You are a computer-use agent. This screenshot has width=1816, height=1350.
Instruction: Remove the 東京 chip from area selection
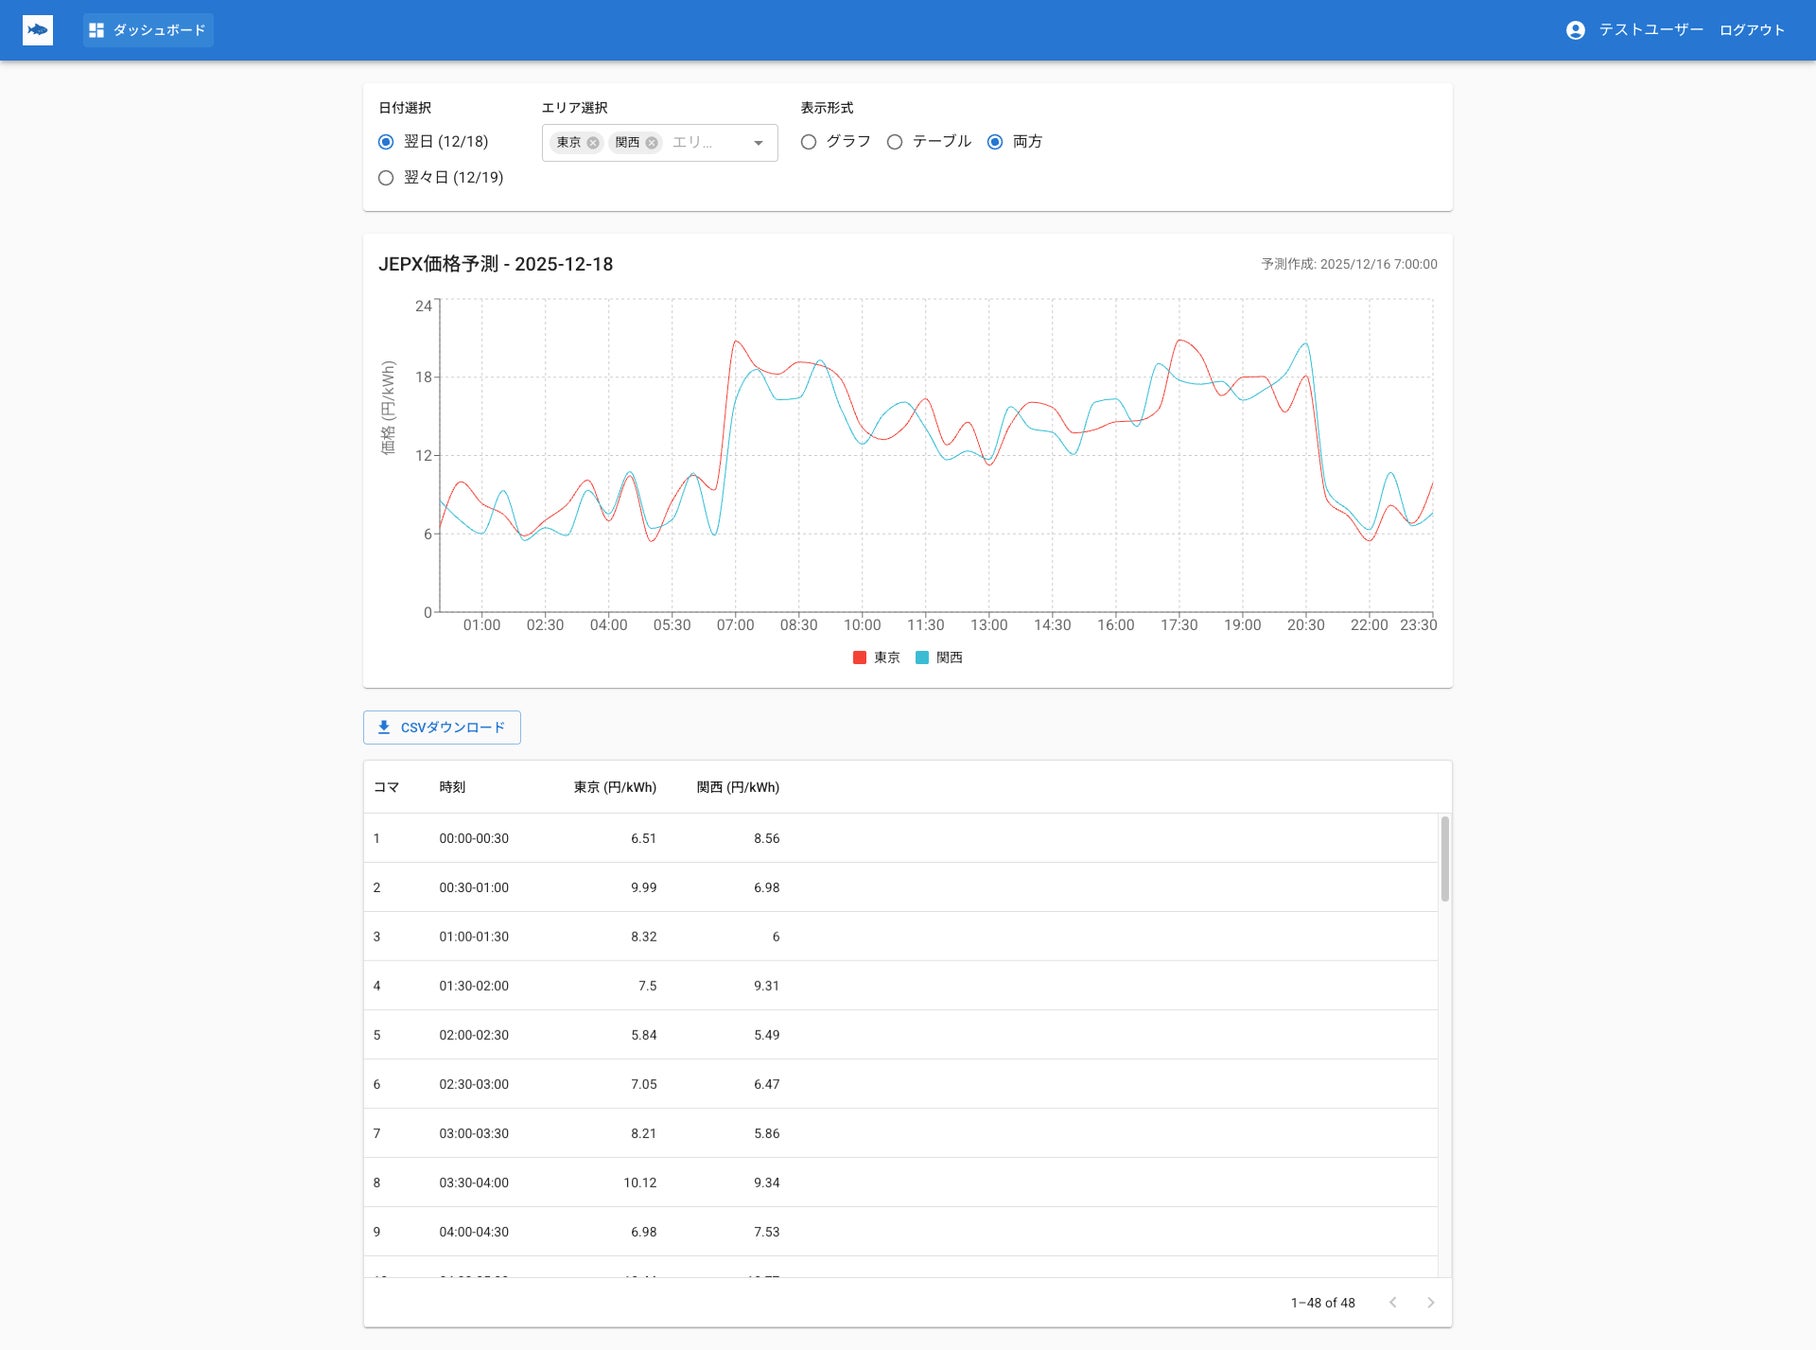point(593,143)
